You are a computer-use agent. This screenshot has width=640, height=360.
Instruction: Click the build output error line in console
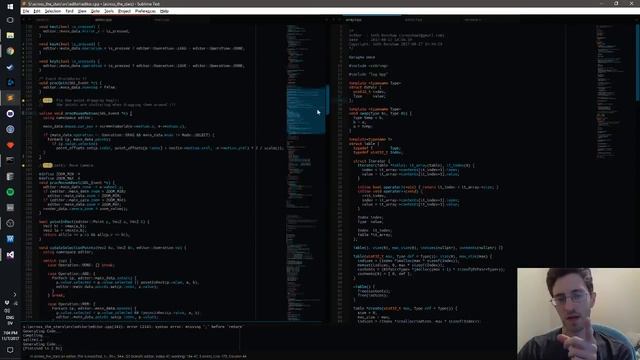133,327
